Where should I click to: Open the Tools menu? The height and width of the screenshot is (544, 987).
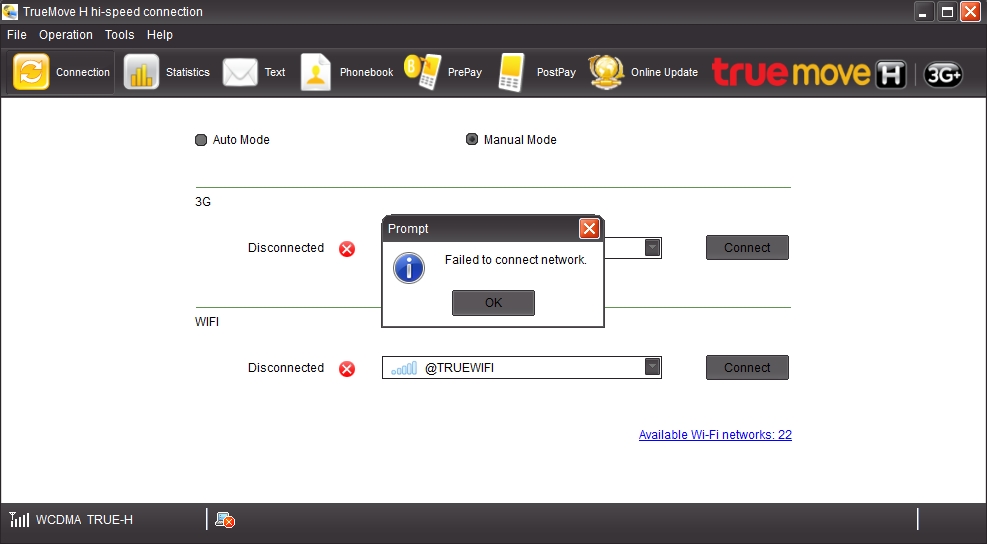tap(120, 35)
